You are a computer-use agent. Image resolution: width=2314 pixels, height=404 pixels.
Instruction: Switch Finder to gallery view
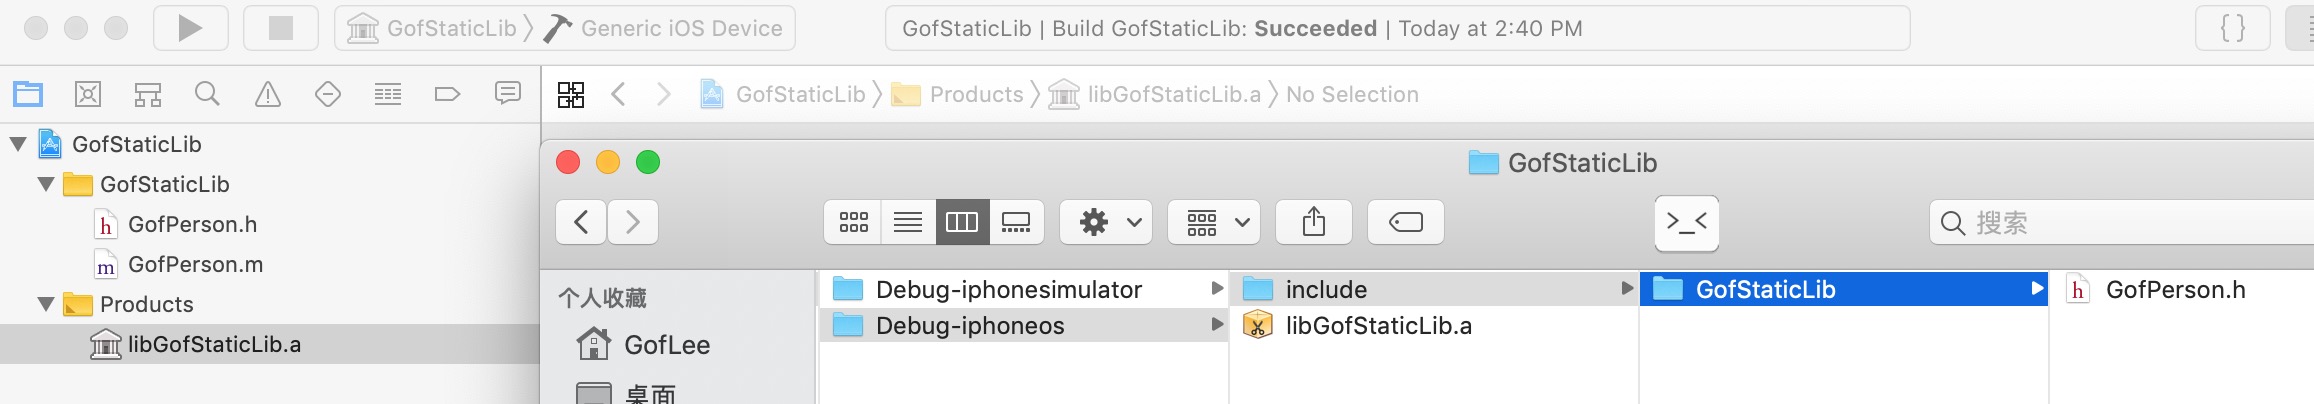[x=1016, y=222]
